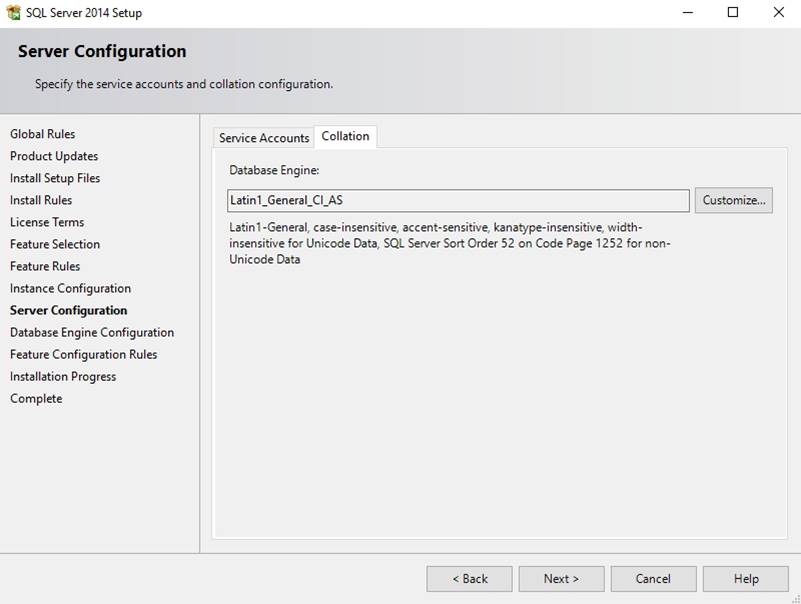Screen dimensions: 801x604
Task: Go to the previous step with Back
Action: pyautogui.click(x=469, y=578)
